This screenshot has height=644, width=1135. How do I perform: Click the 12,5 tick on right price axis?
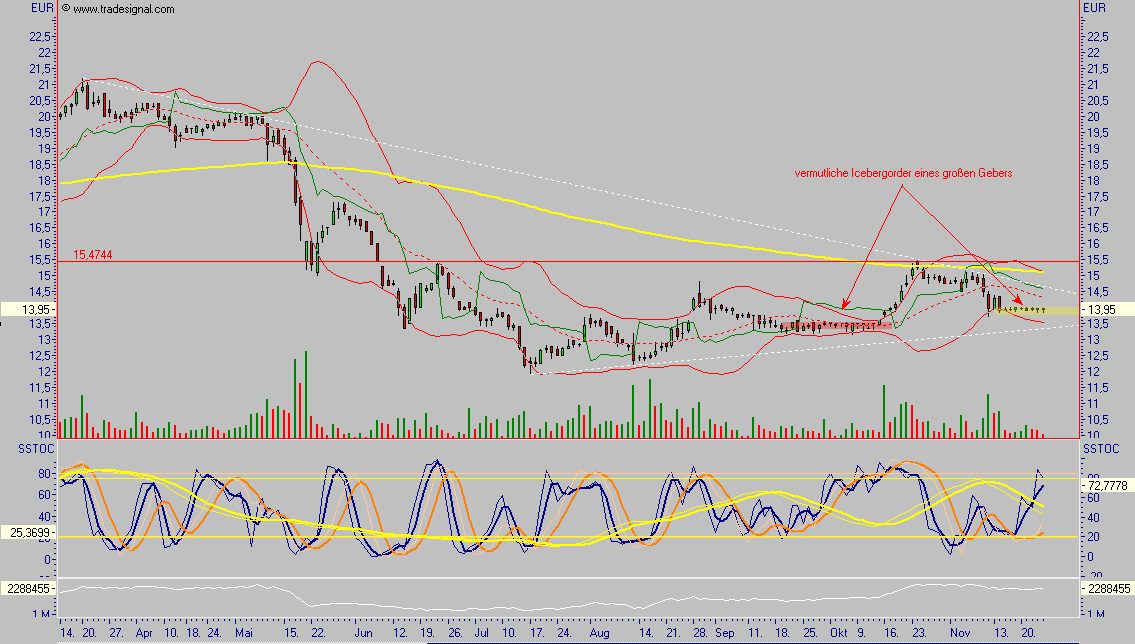click(1097, 356)
